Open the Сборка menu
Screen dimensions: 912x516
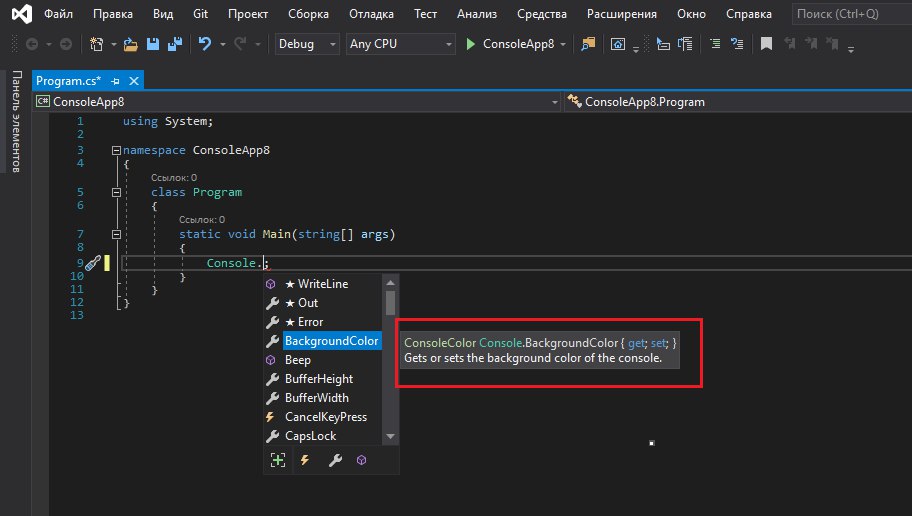(x=308, y=13)
